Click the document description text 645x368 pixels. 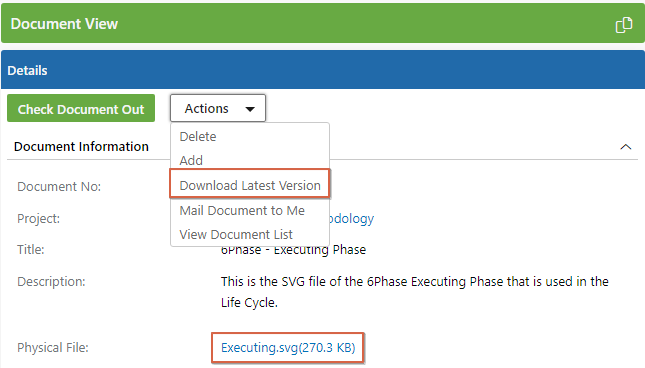pos(415,292)
